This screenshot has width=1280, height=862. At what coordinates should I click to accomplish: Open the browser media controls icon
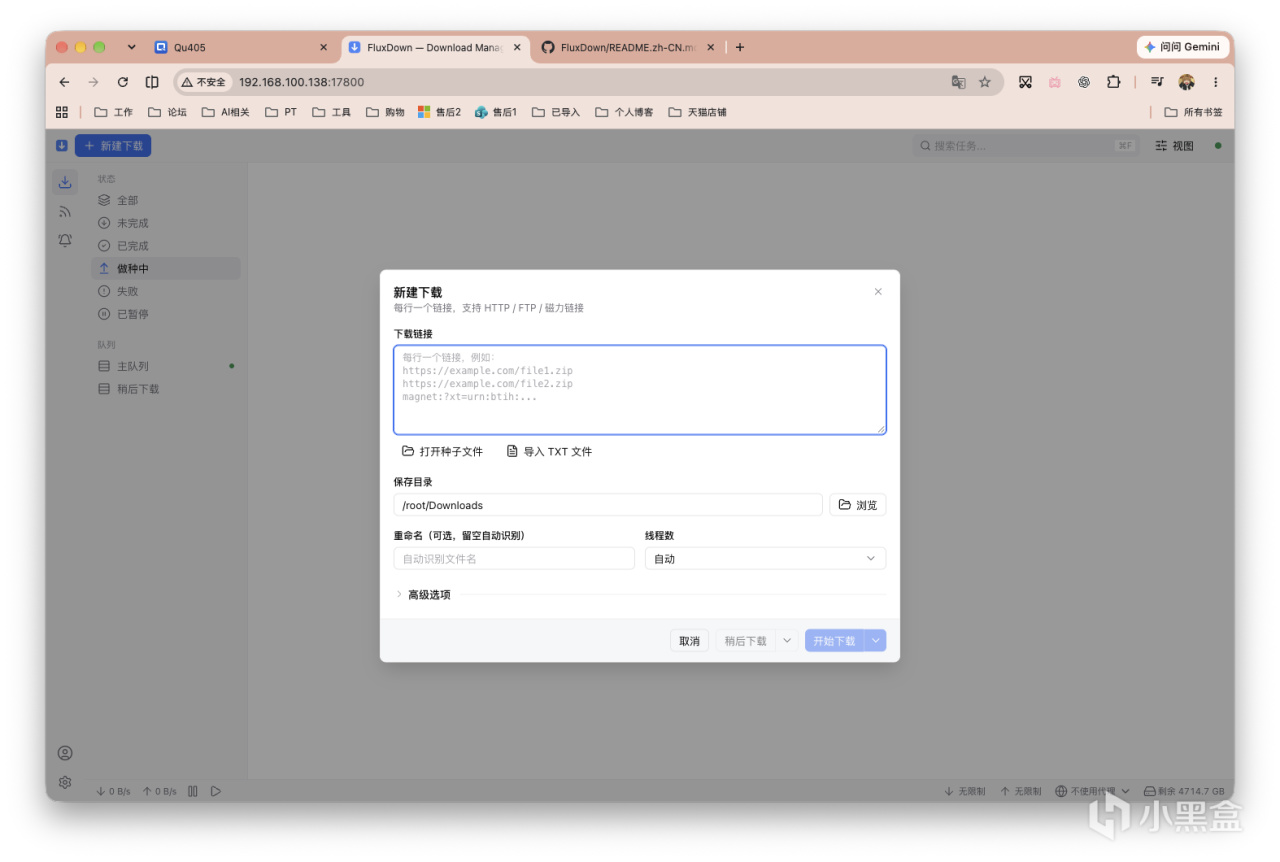click(1157, 82)
